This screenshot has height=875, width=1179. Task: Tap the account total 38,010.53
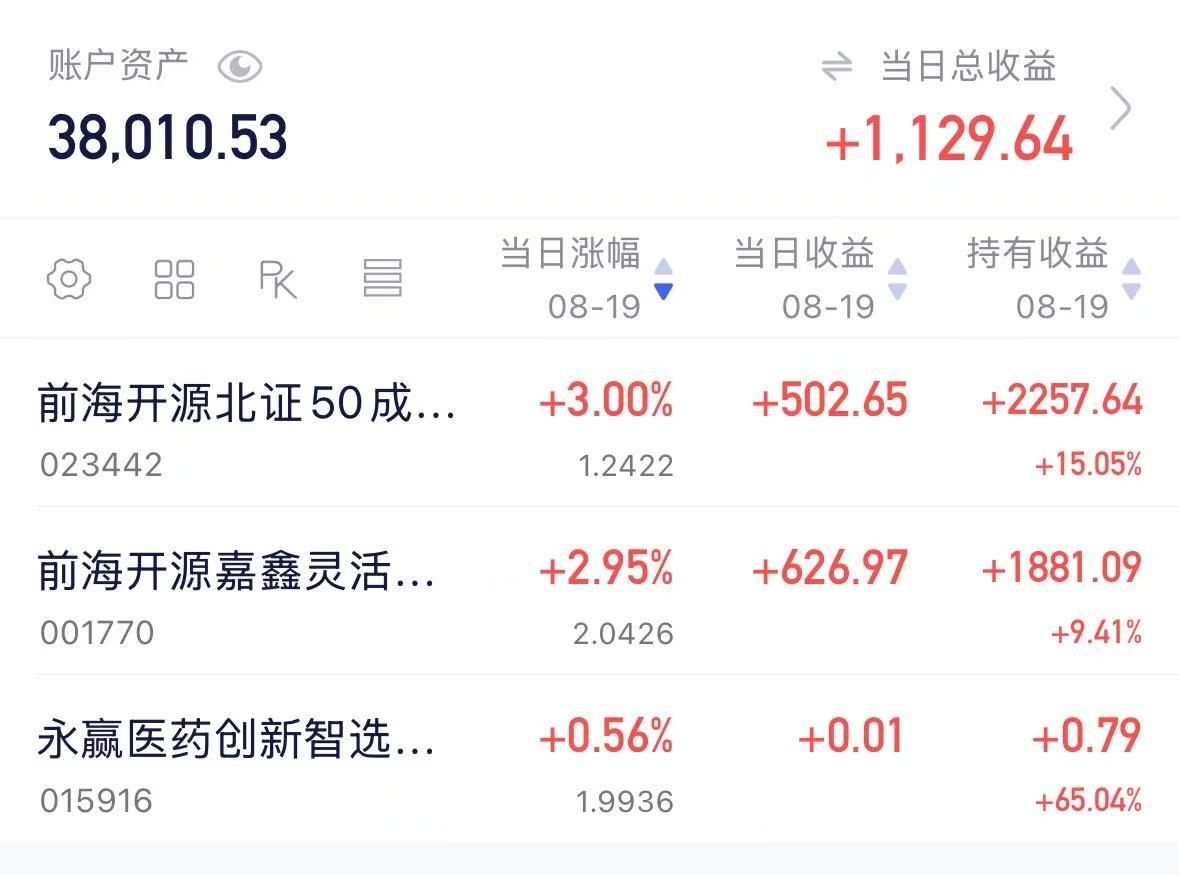click(x=168, y=138)
